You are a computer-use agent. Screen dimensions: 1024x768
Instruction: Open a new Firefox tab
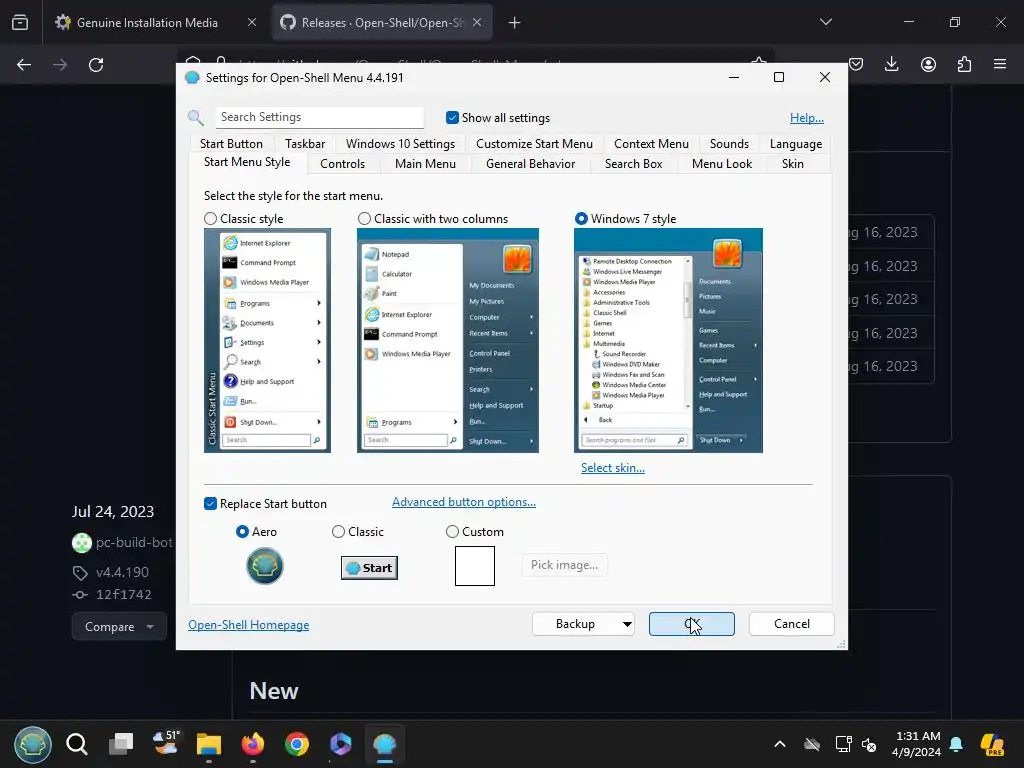pyautogui.click(x=515, y=22)
